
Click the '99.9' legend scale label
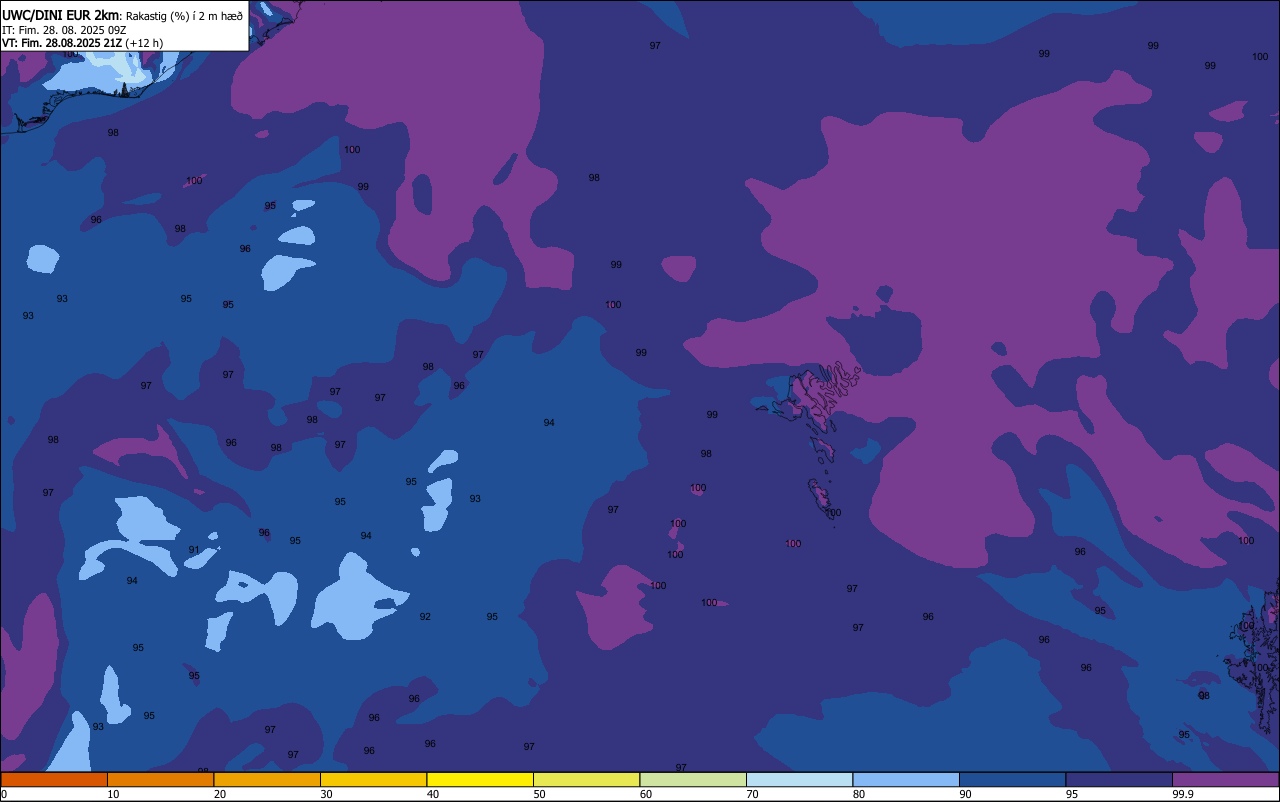click(1184, 794)
